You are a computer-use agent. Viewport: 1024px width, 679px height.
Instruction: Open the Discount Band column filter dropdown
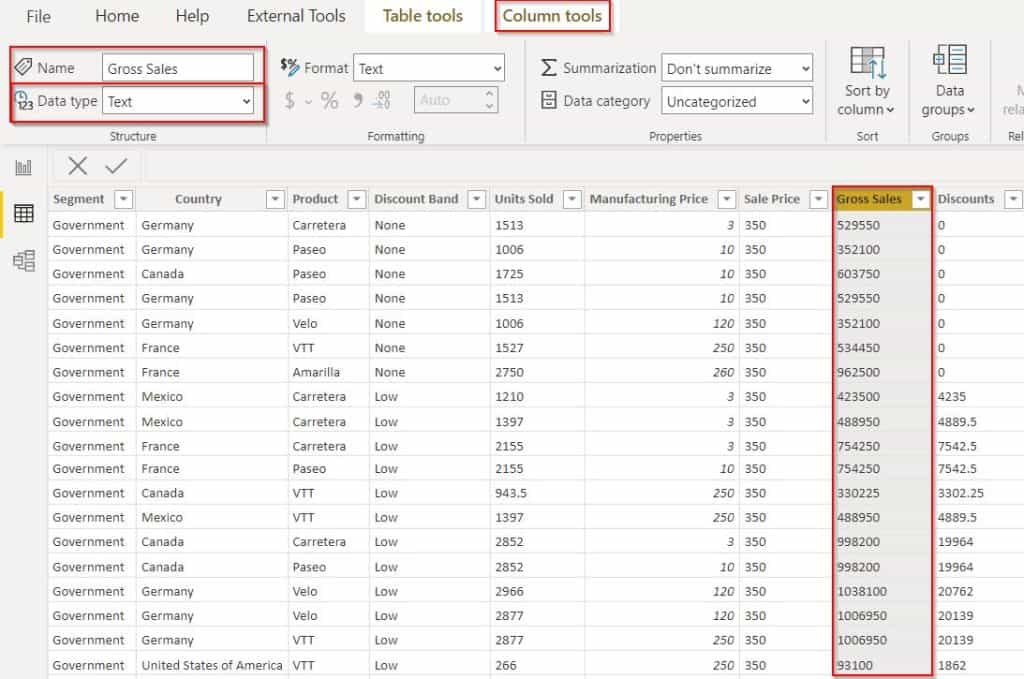[x=477, y=199]
